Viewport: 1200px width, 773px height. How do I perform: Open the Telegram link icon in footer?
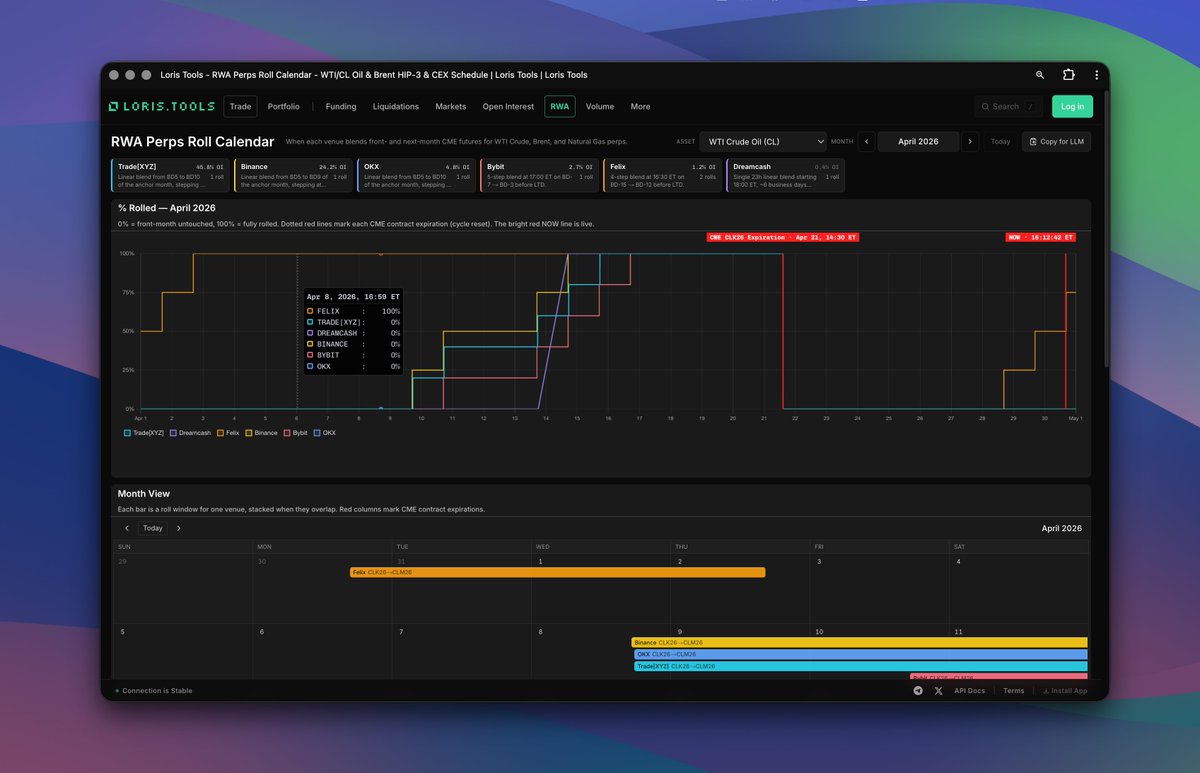tap(918, 691)
